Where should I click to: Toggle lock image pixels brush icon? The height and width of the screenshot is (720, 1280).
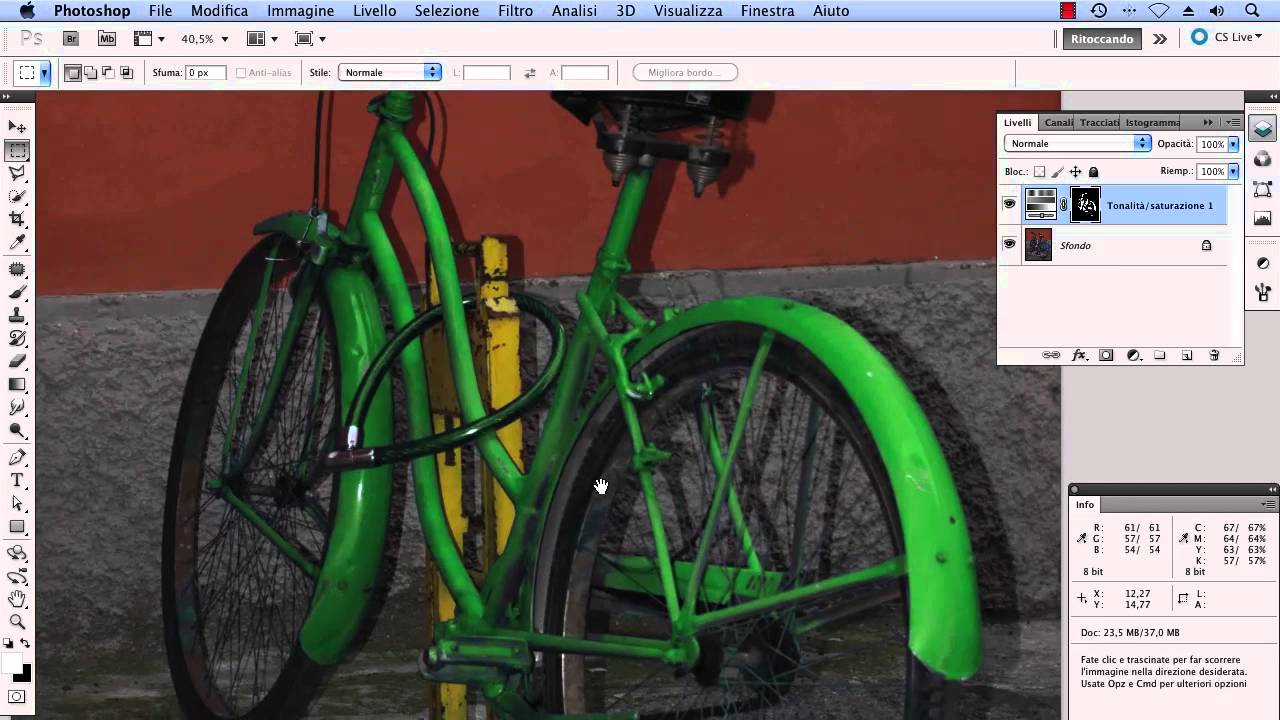pyautogui.click(x=1057, y=172)
